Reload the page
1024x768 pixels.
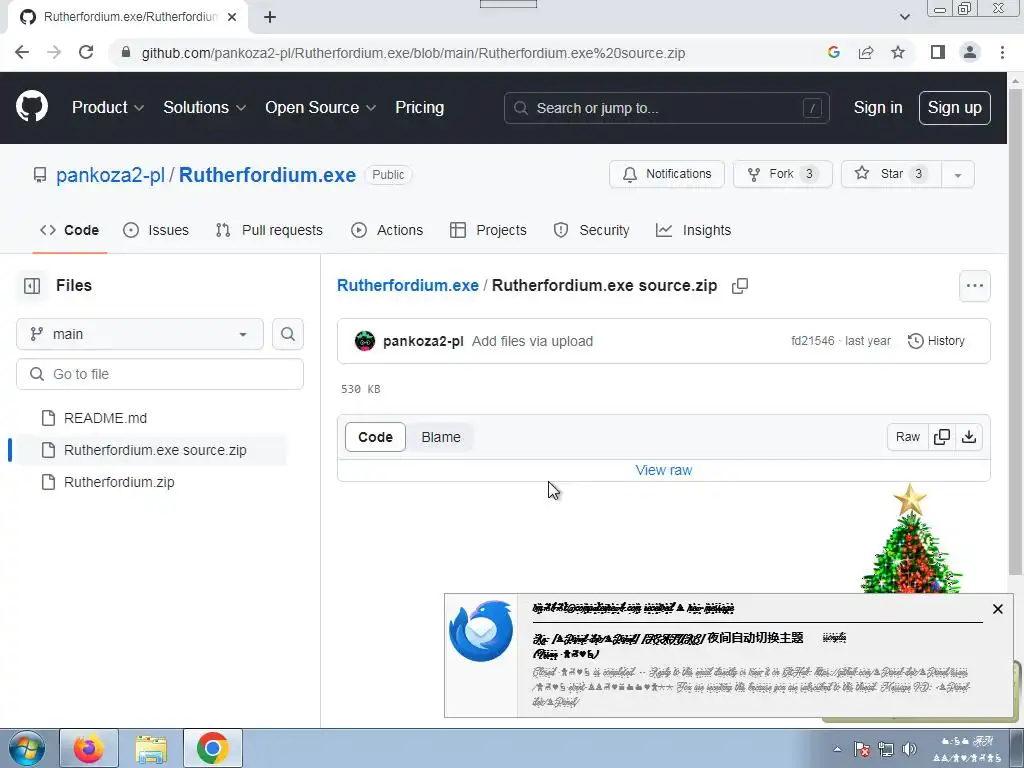point(86,53)
